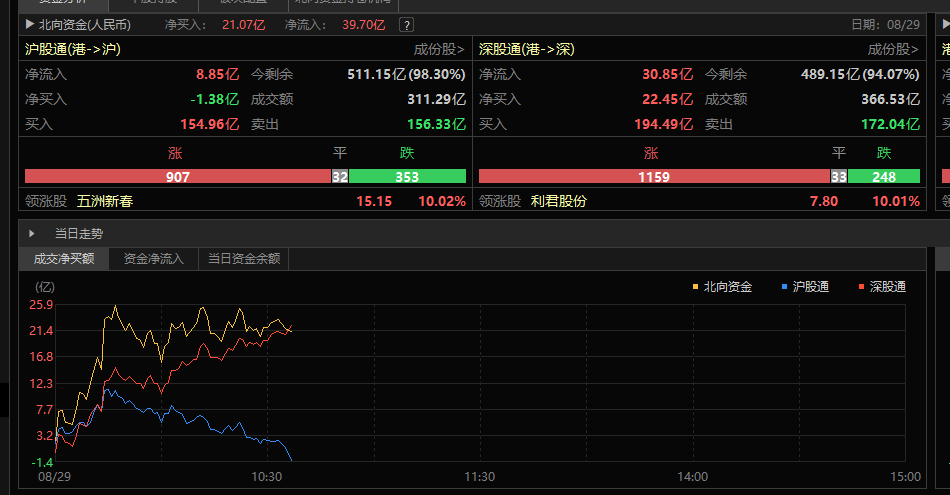The image size is (950, 495).
Task: Click 沪股通 sell amount 156.33亿
Action: tap(436, 124)
